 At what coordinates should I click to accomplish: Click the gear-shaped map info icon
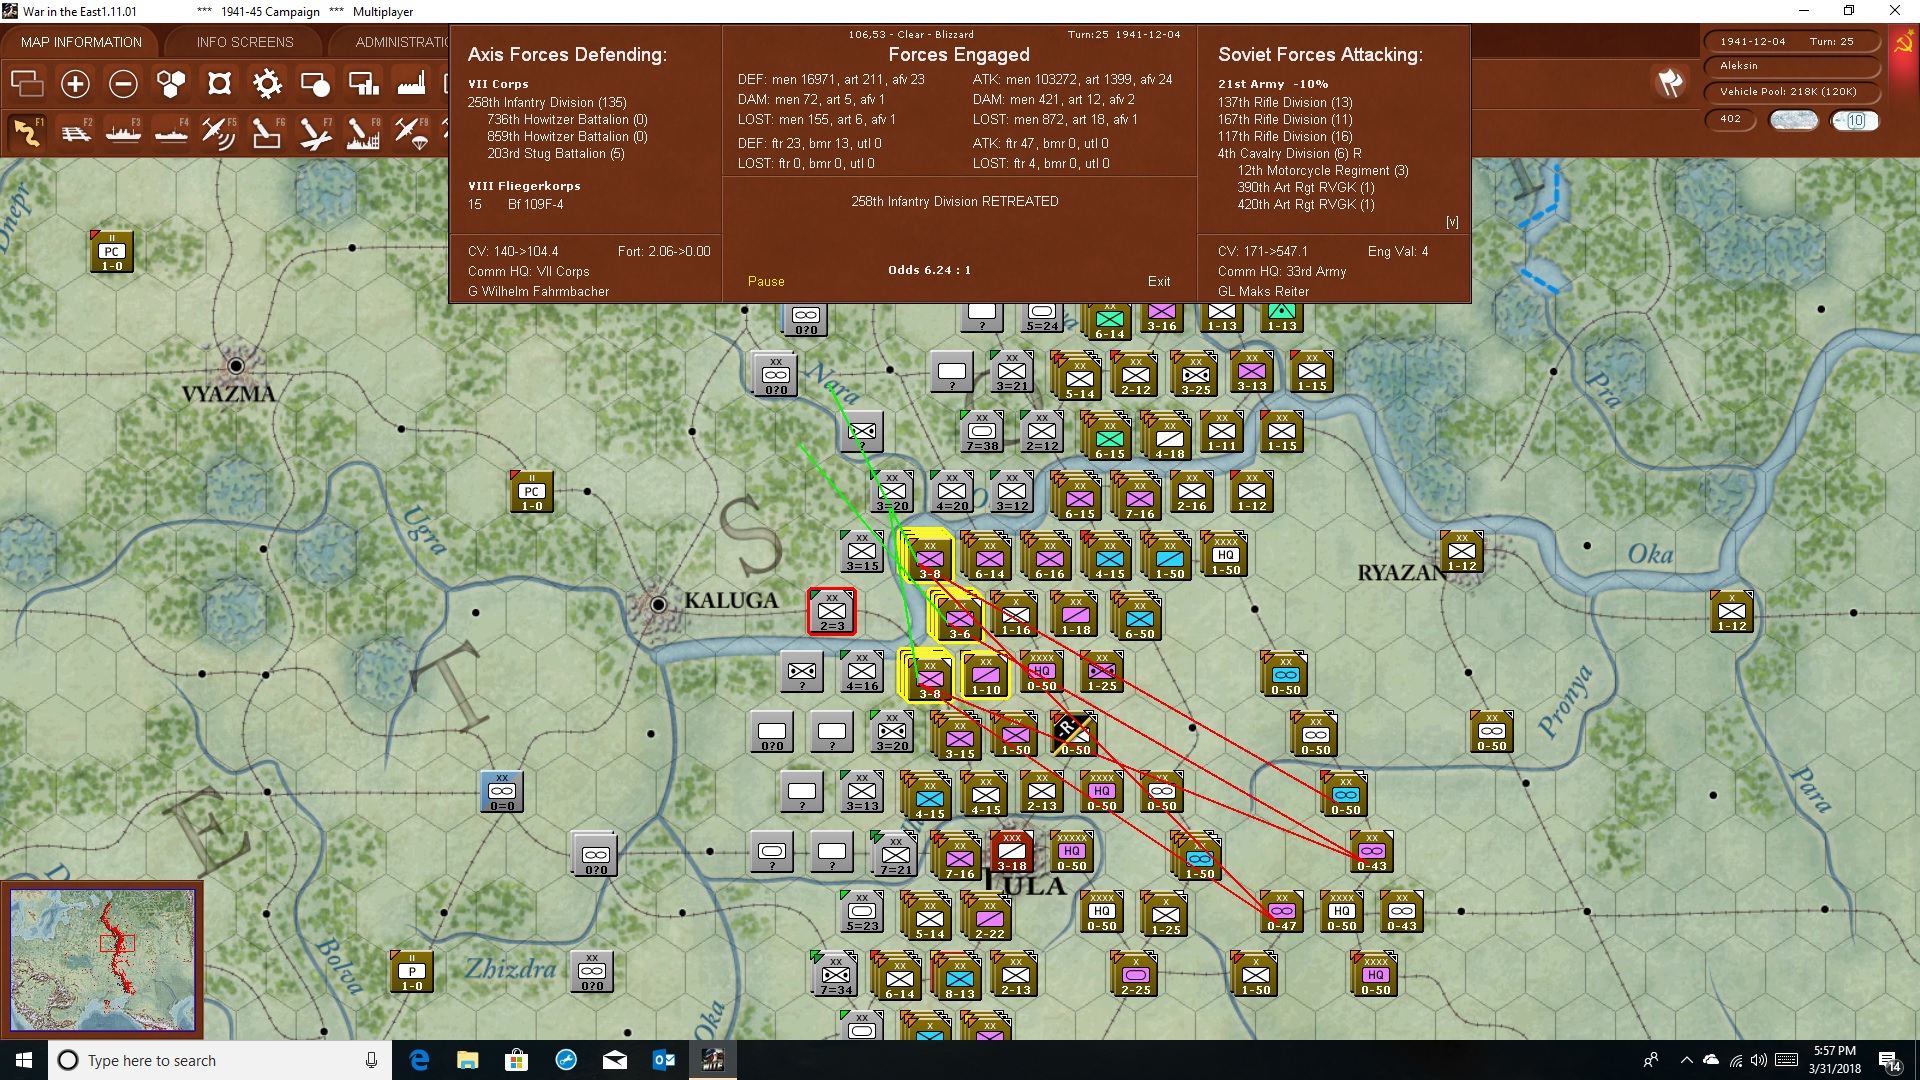pyautogui.click(x=267, y=84)
